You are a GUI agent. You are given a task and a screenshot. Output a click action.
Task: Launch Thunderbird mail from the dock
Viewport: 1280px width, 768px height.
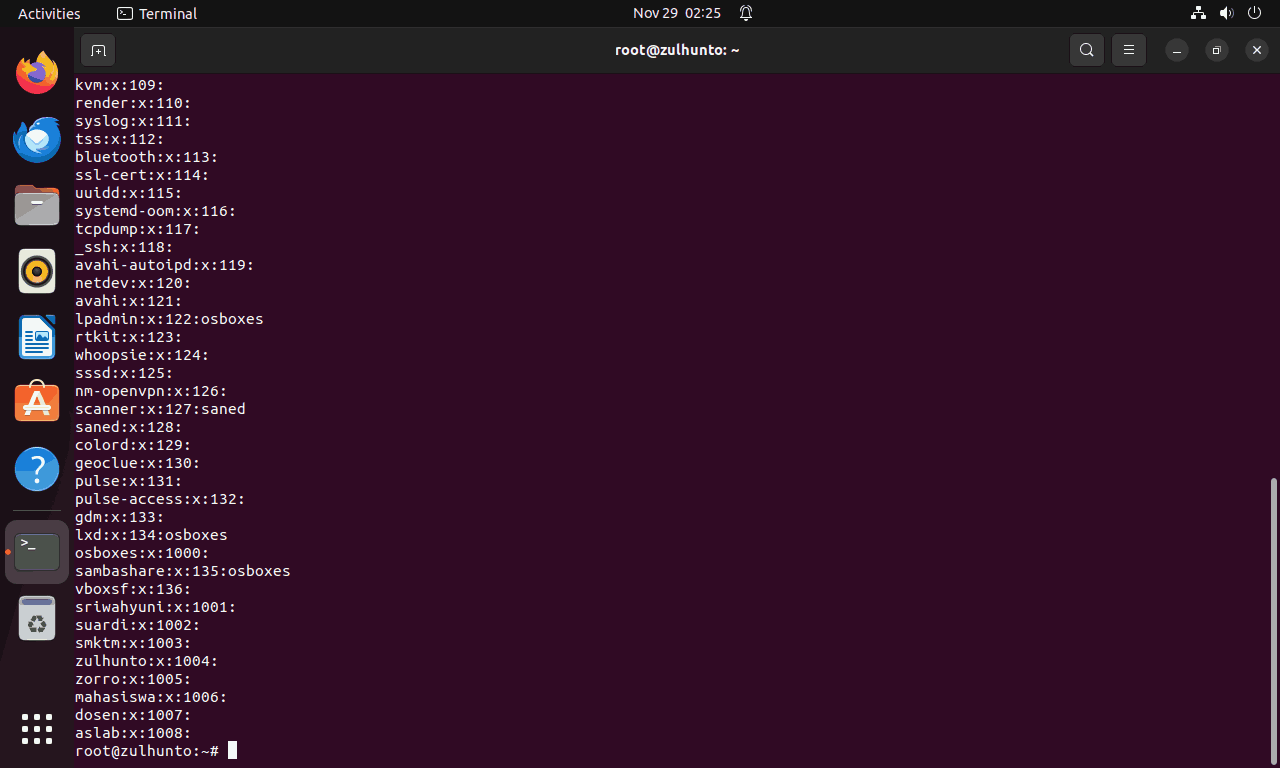click(x=37, y=139)
